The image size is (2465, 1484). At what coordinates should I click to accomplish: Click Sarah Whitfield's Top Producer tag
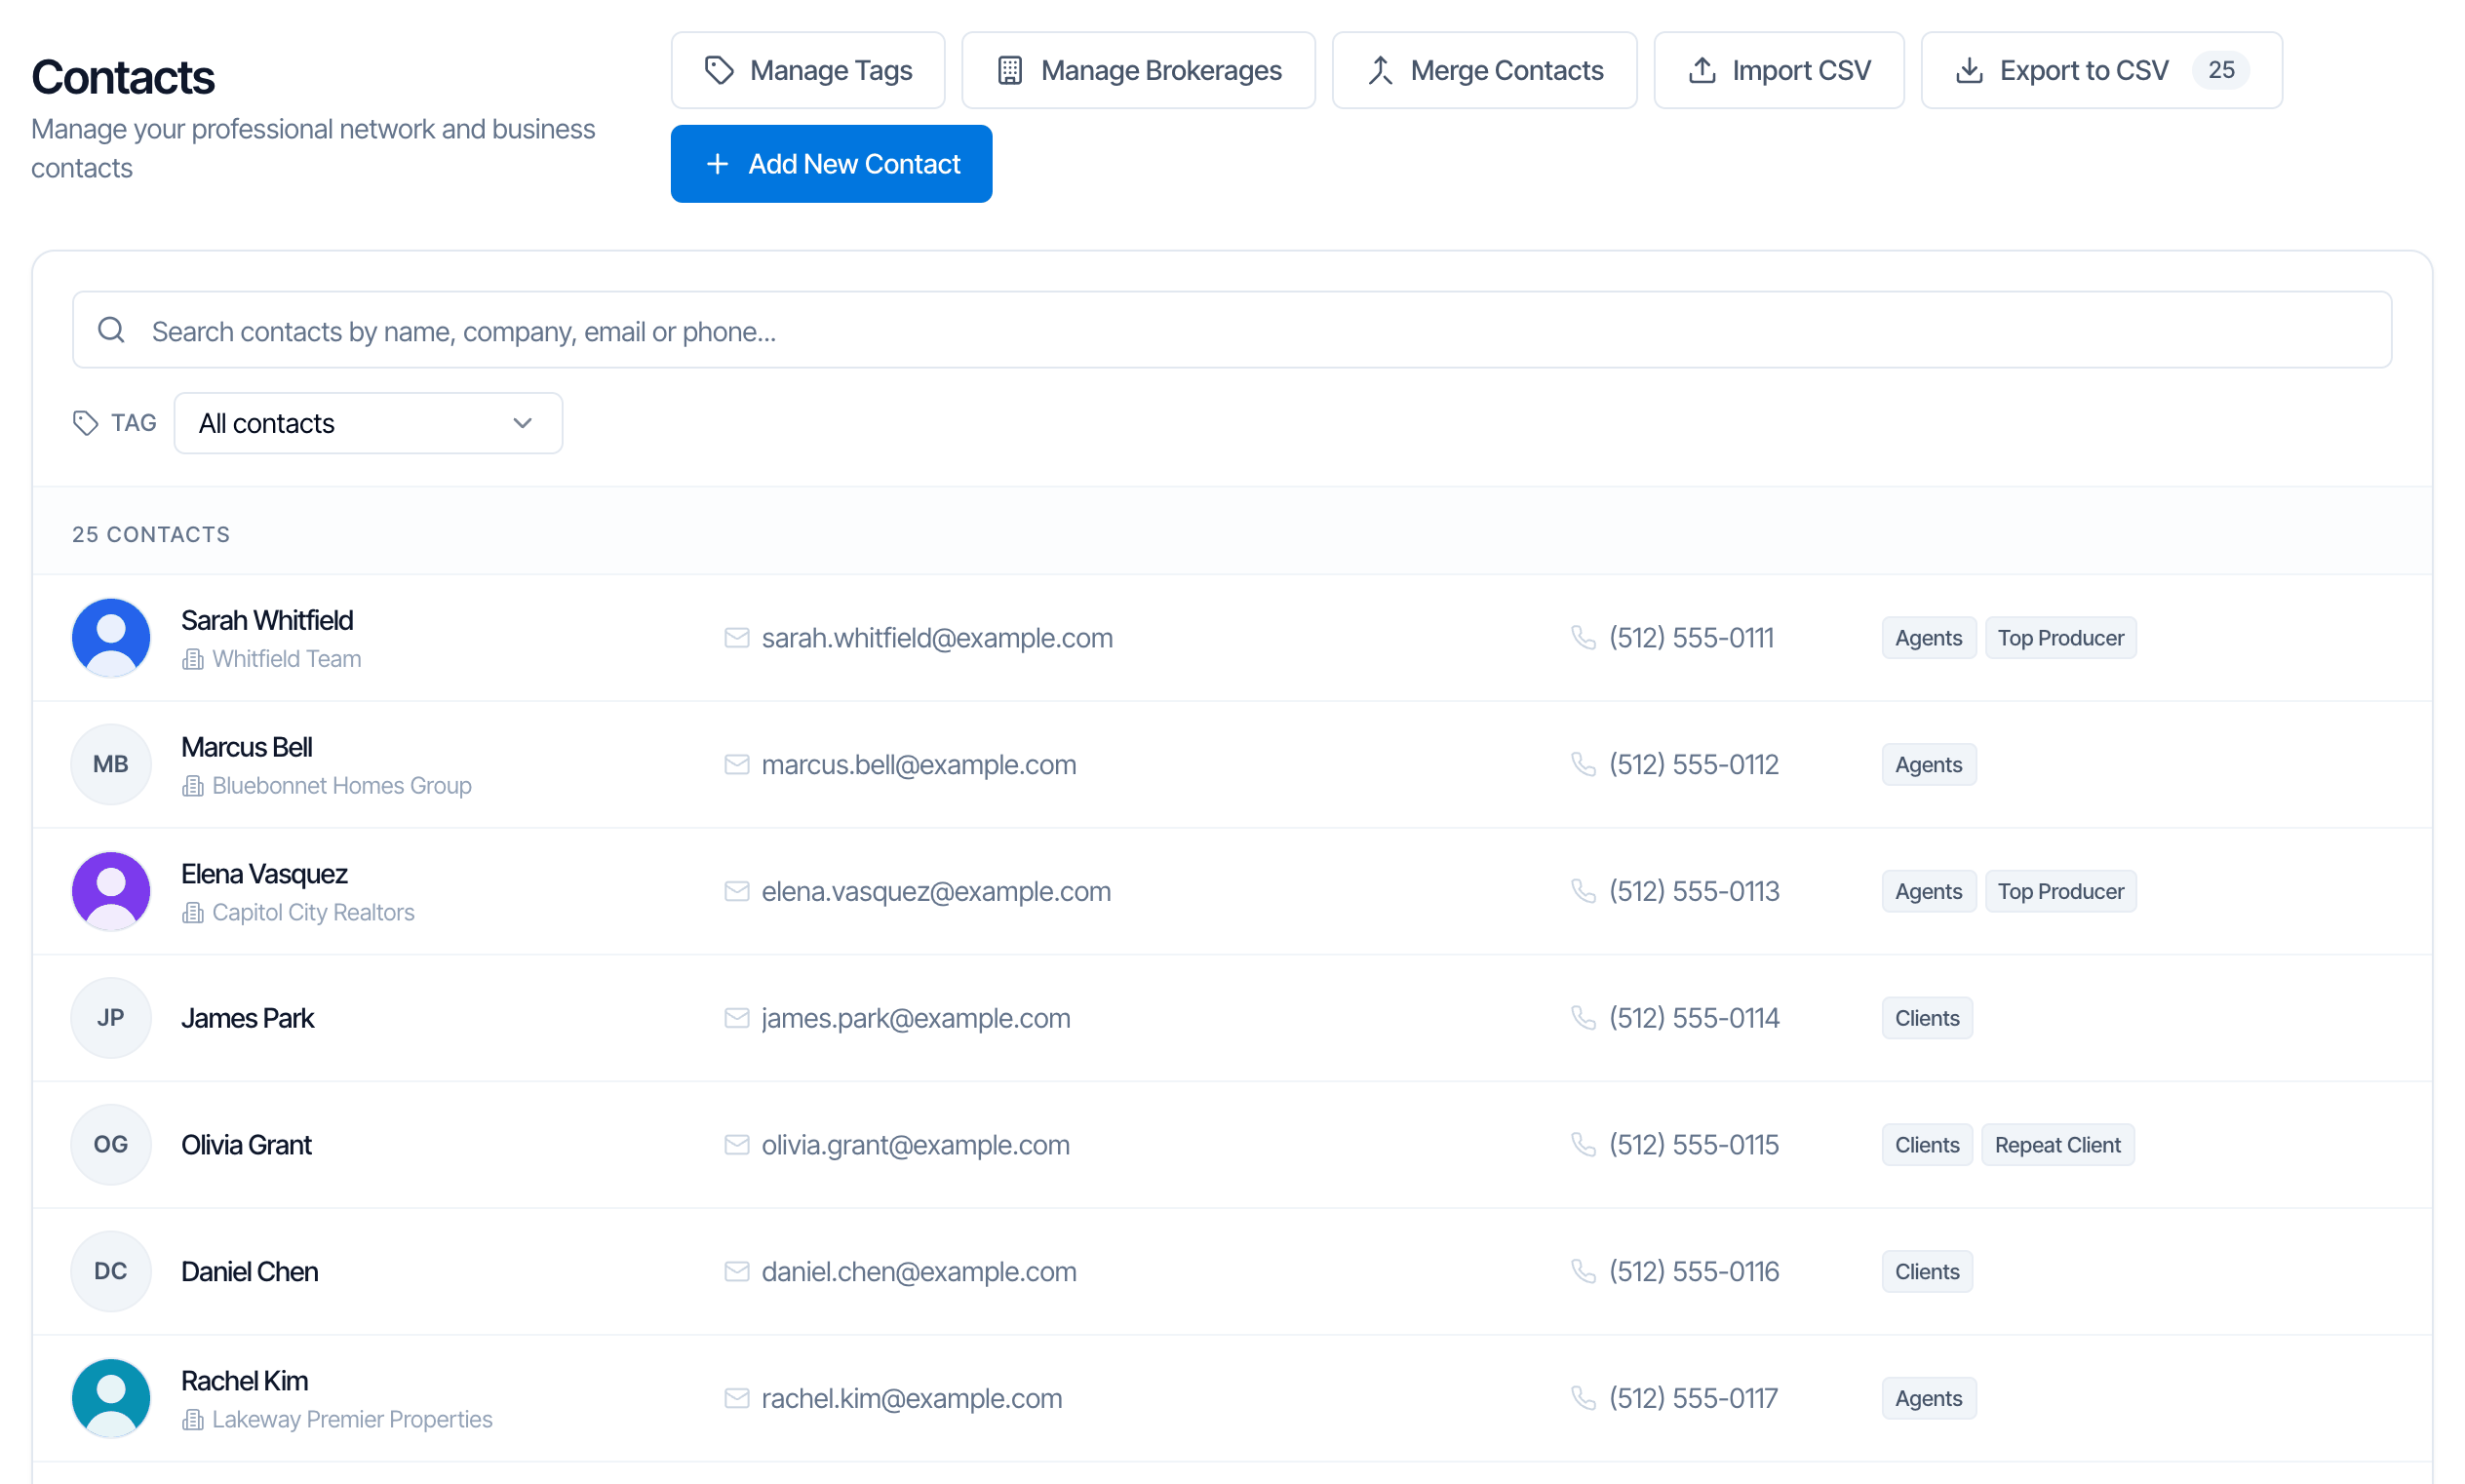click(2060, 638)
